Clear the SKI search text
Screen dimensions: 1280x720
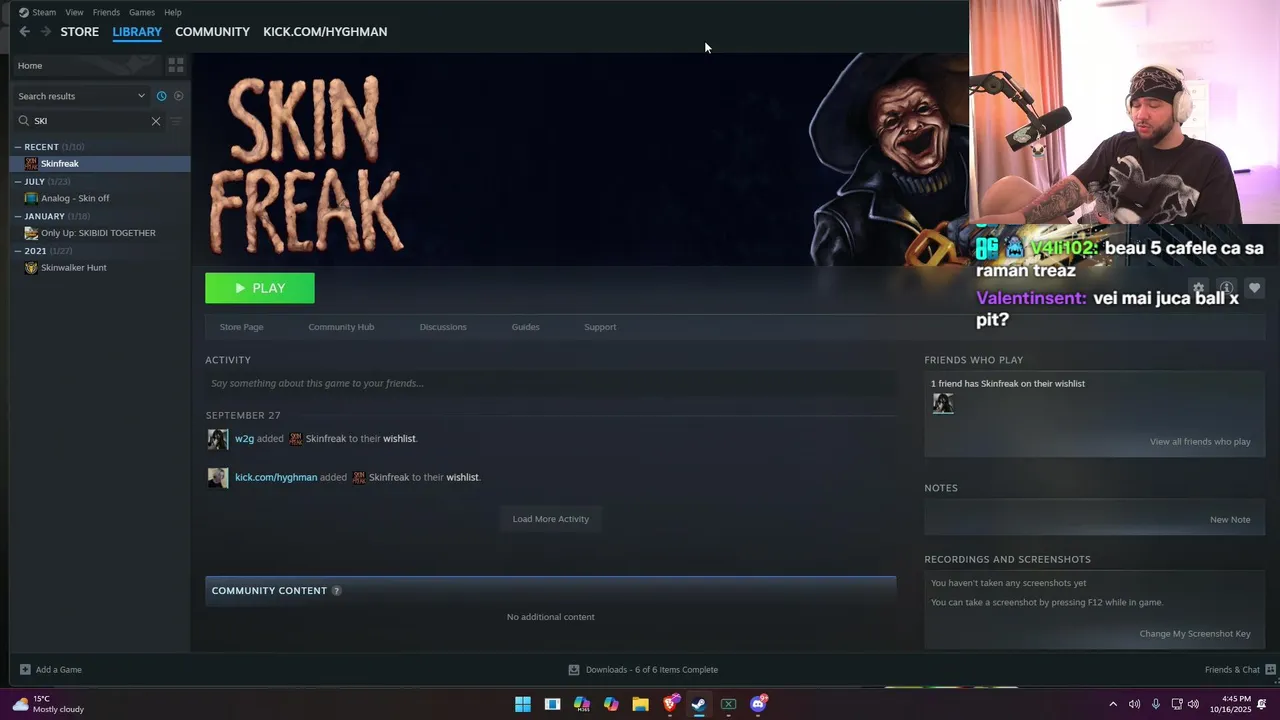pos(156,121)
